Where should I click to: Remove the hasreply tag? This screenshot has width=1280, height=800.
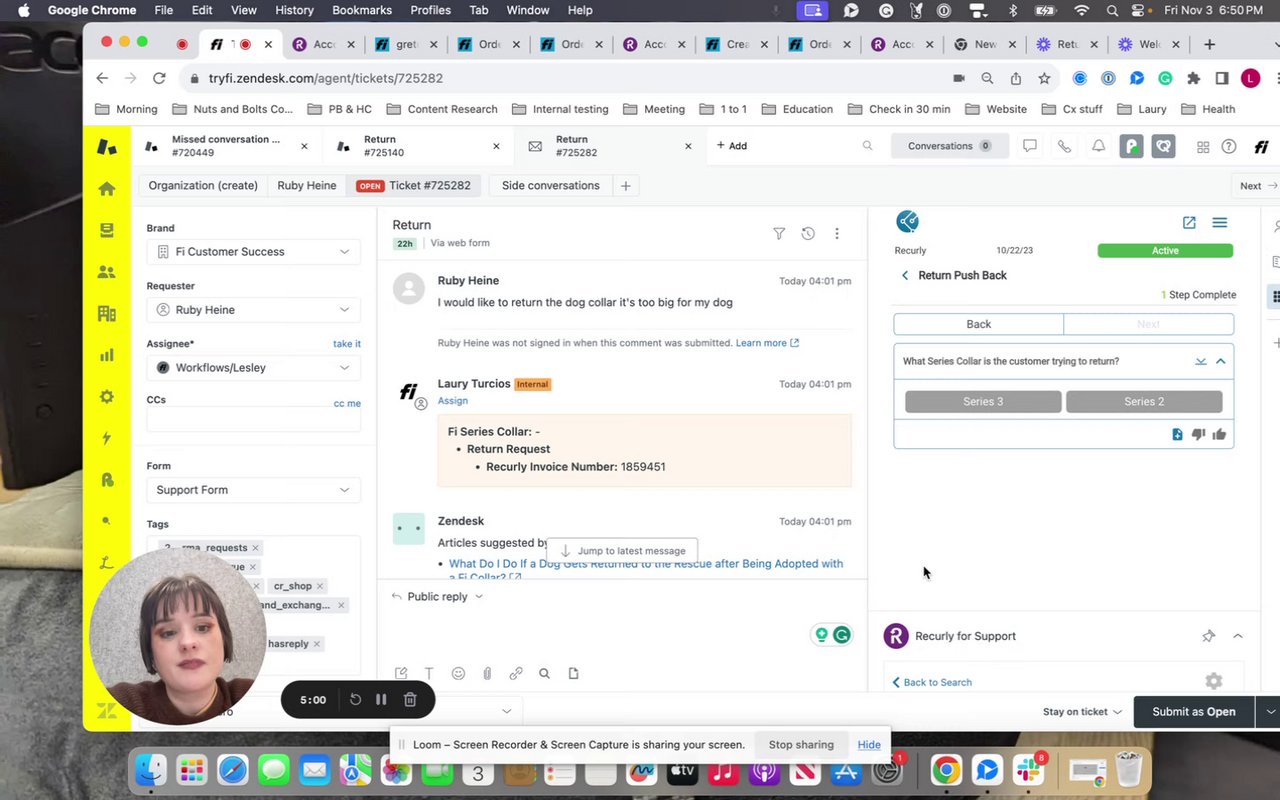tap(317, 644)
